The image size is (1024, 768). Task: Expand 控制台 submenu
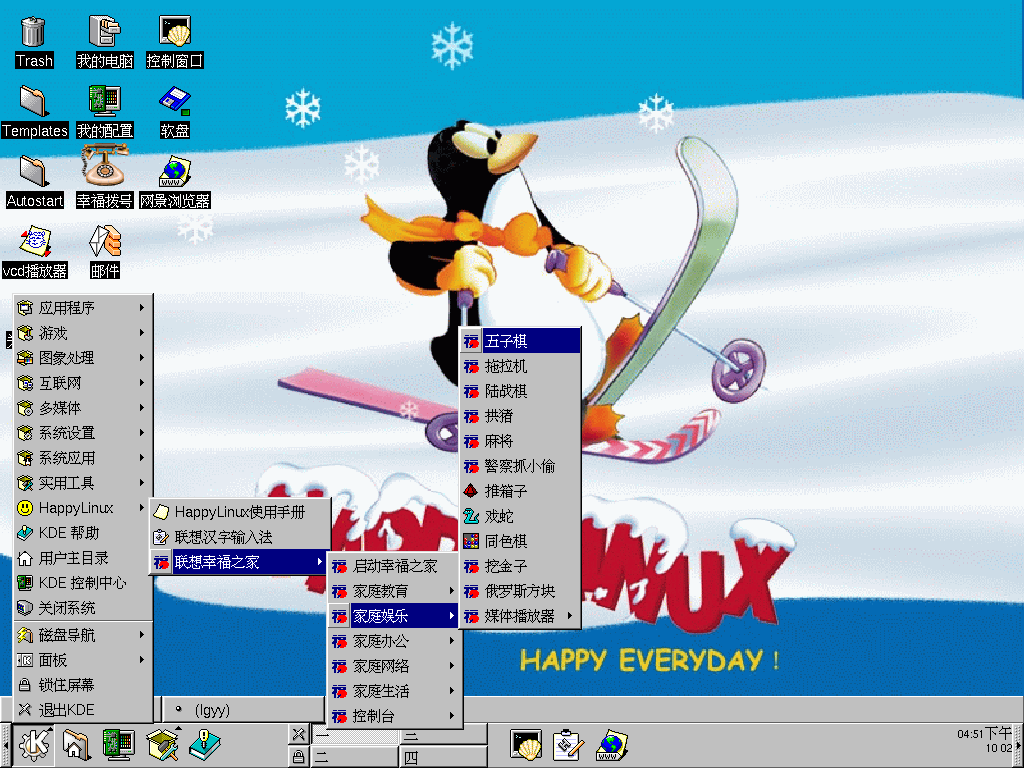click(394, 716)
